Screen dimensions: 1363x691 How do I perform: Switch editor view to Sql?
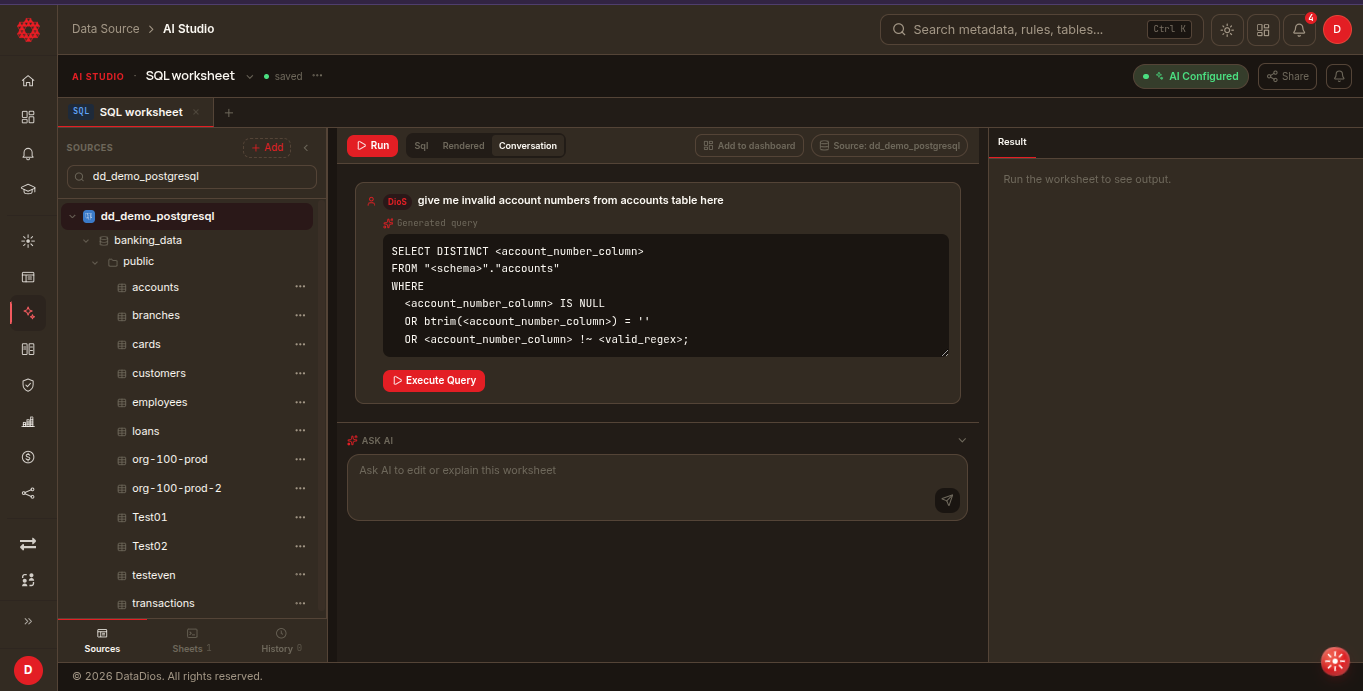(421, 146)
